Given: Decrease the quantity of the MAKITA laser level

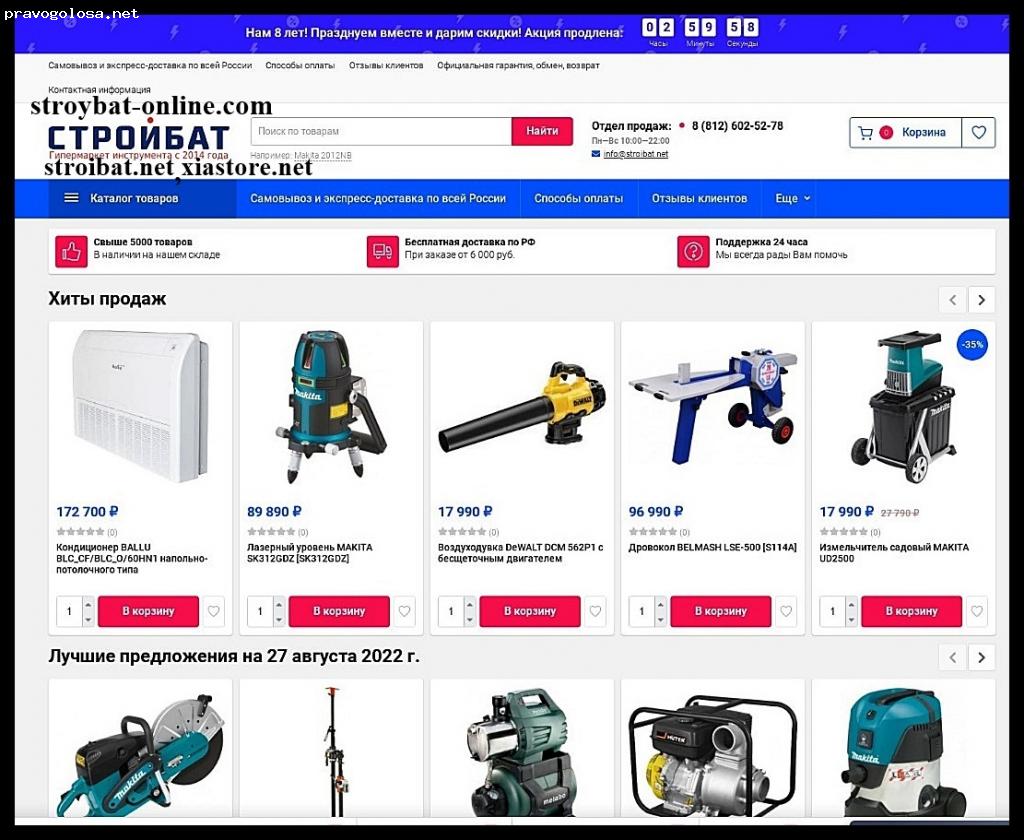Looking at the screenshot, I should click(279, 619).
